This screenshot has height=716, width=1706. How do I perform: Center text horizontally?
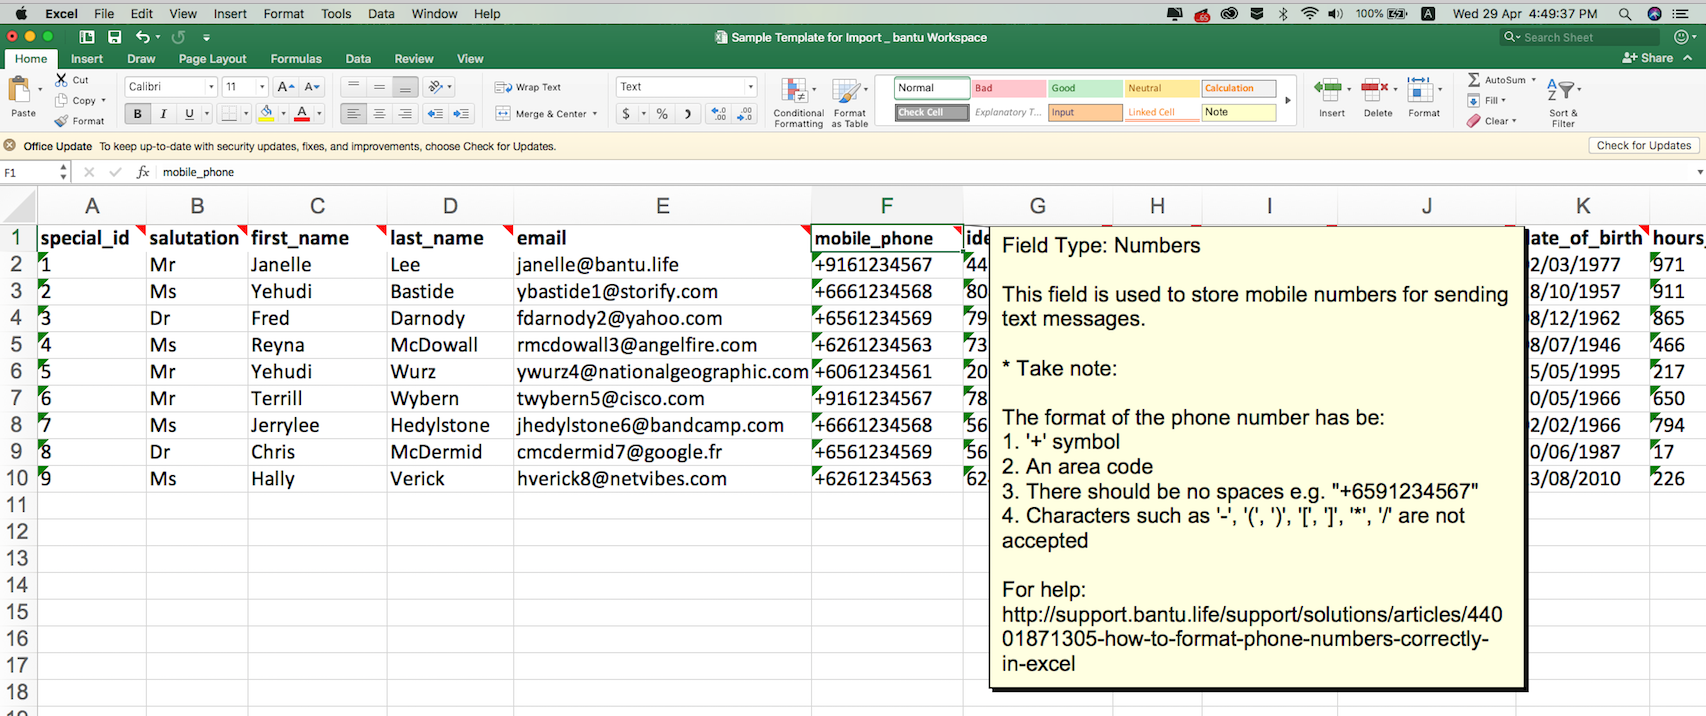[379, 114]
